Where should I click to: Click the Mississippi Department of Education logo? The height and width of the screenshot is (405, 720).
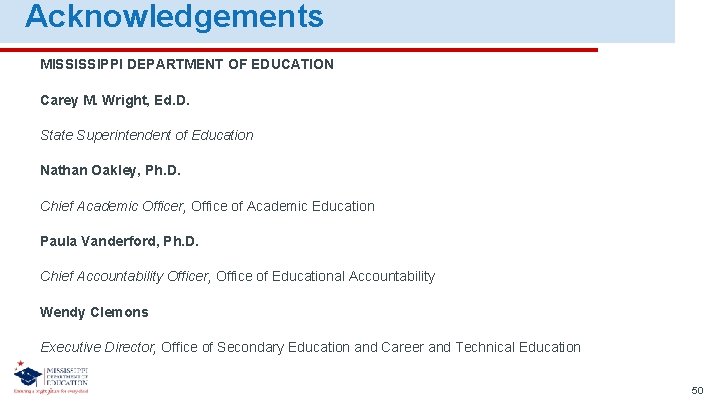(52, 378)
